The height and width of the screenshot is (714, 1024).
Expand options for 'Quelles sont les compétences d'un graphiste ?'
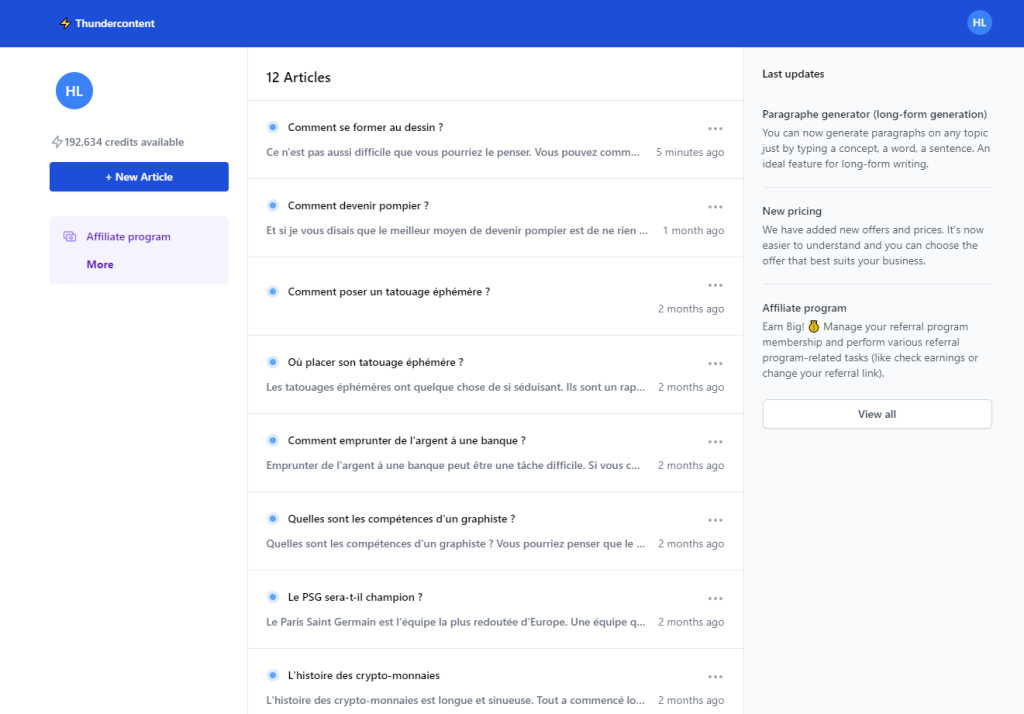[715, 520]
